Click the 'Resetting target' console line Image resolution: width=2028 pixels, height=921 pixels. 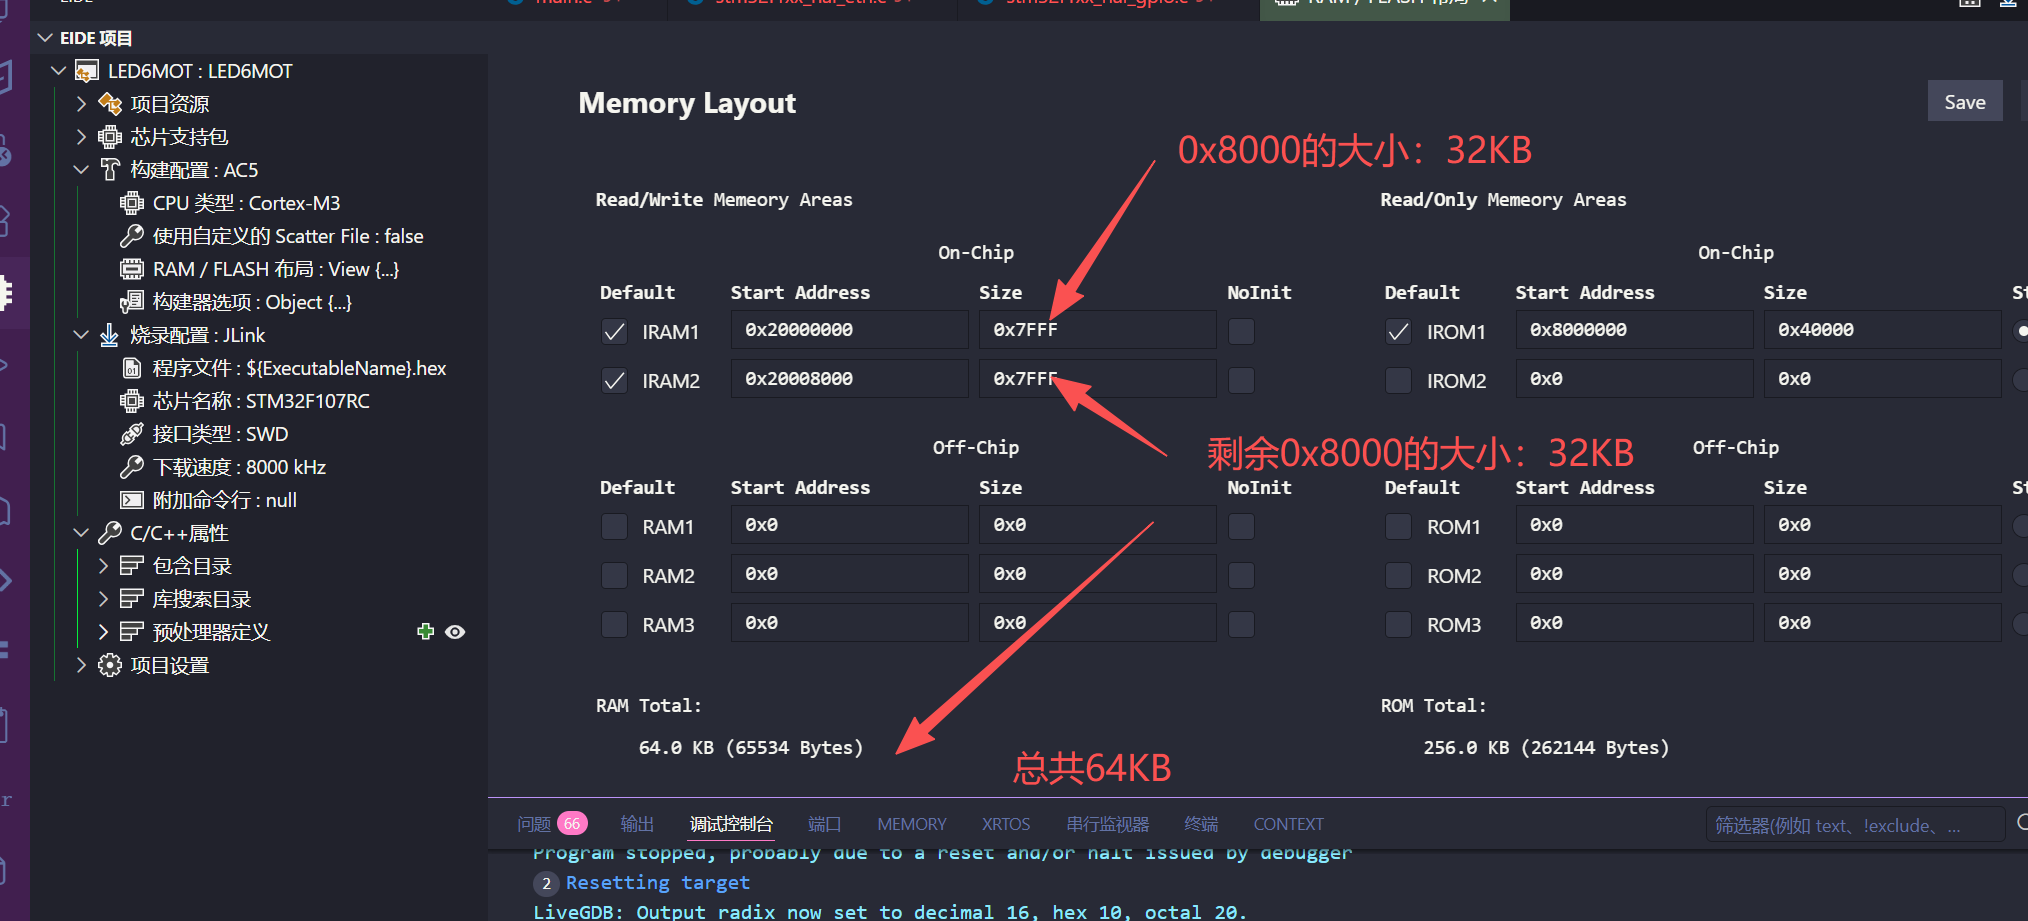(657, 883)
